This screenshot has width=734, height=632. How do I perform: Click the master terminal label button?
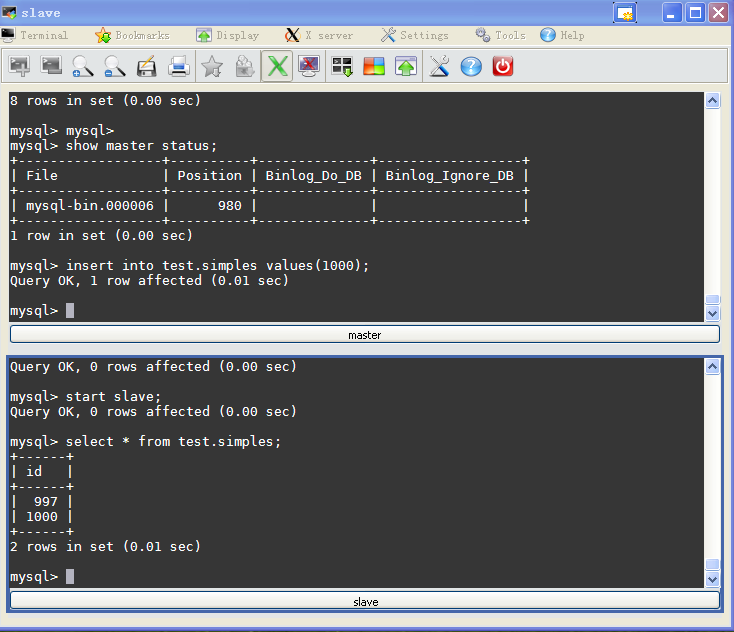[x=365, y=335]
